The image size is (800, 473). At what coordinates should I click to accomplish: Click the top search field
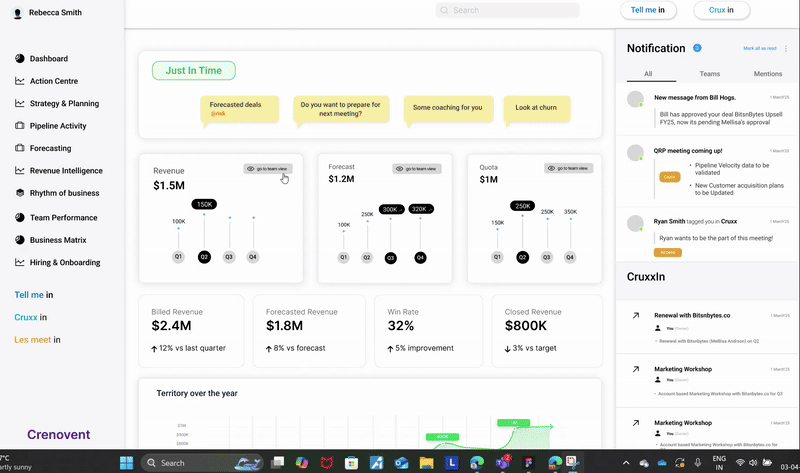click(508, 10)
